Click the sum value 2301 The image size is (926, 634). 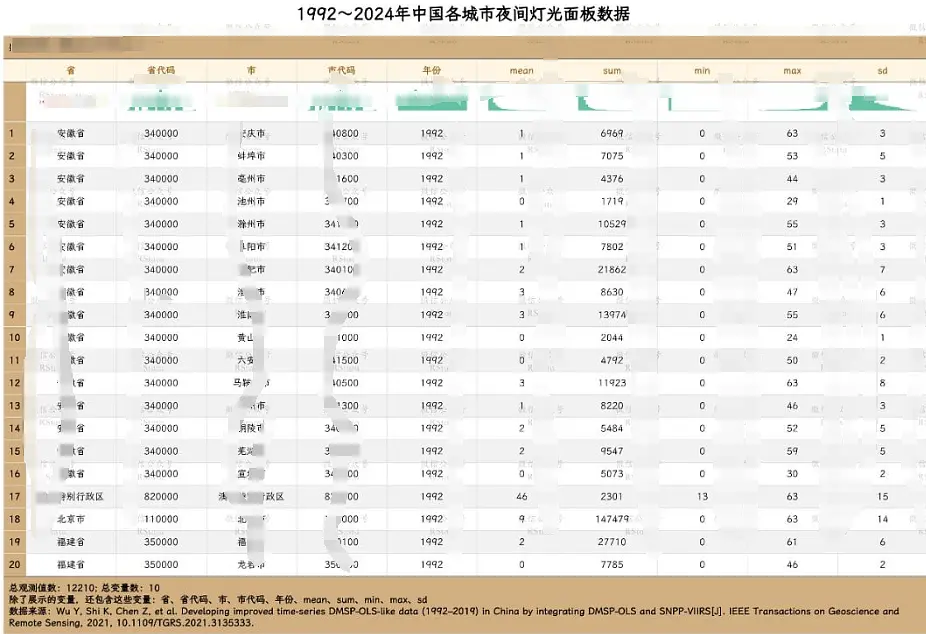612,496
